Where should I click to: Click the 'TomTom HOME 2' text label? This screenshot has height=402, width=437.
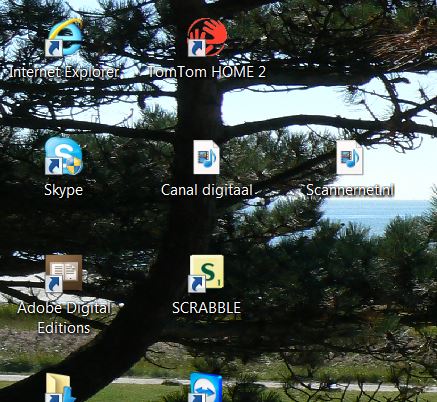(207, 72)
